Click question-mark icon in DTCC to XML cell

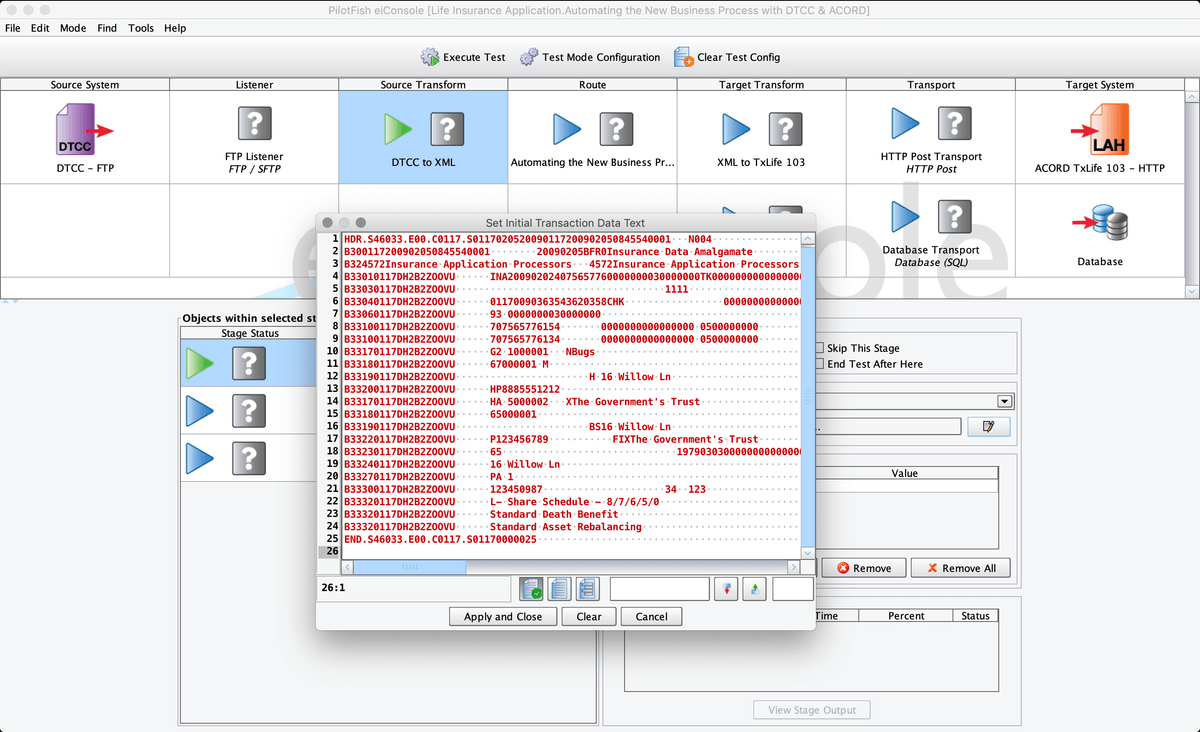(x=447, y=129)
